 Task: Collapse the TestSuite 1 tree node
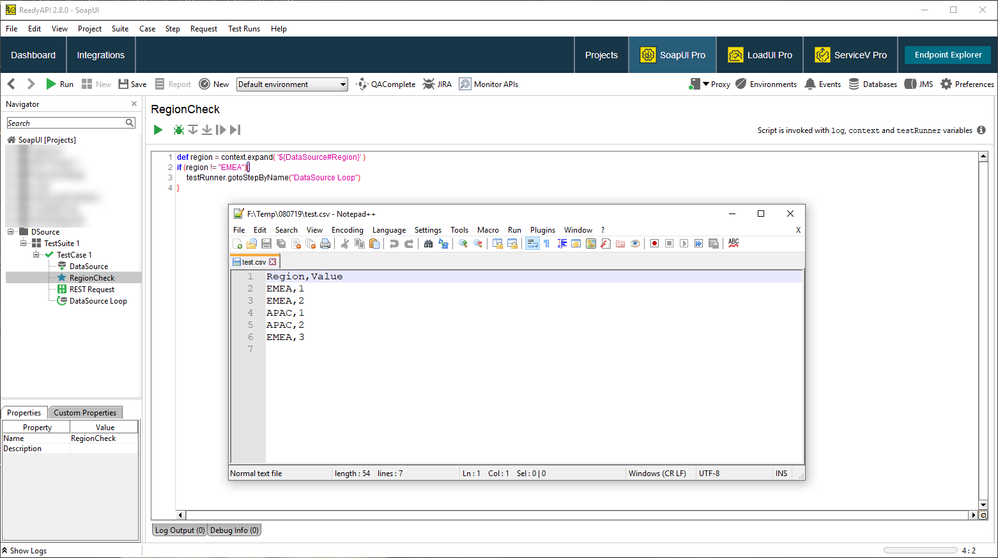click(25, 243)
